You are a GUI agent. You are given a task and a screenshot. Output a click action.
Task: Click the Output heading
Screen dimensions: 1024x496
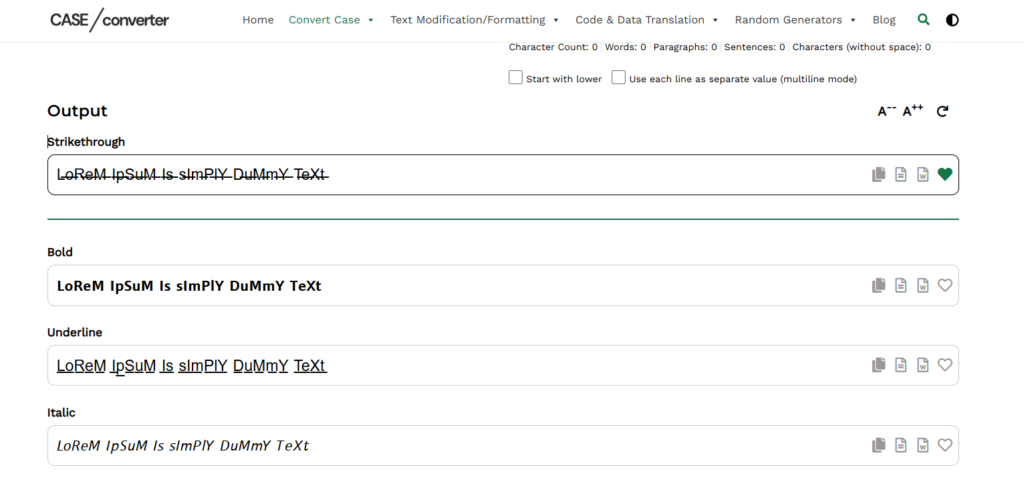tap(77, 111)
